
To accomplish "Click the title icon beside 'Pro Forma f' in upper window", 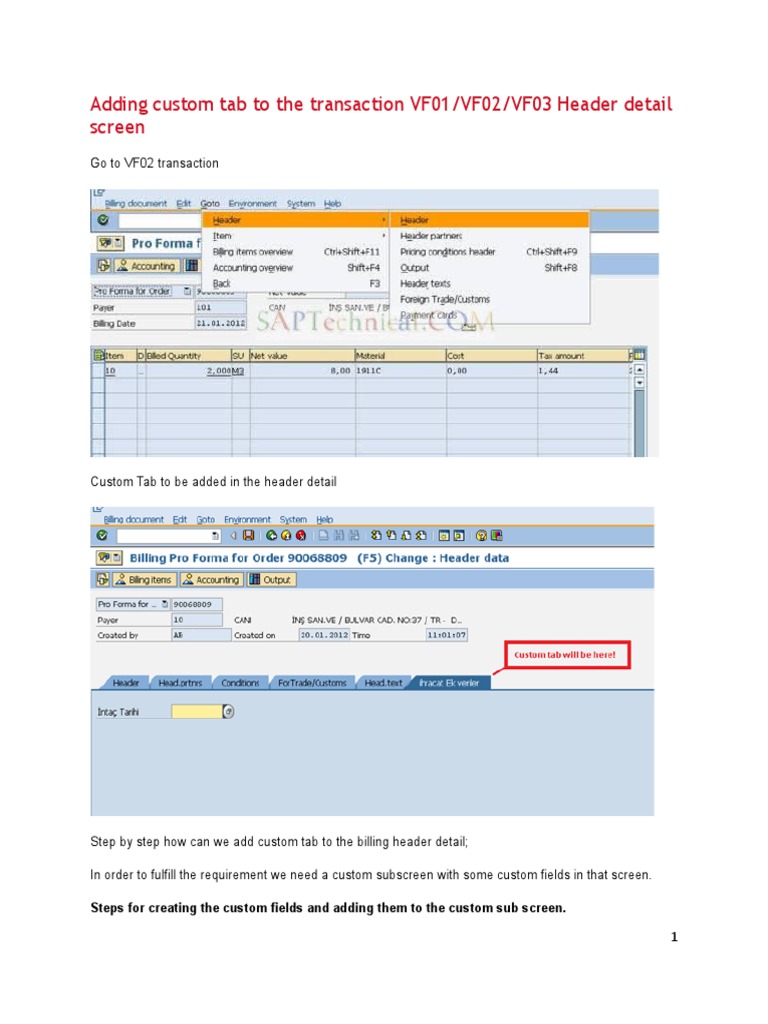I will click(110, 243).
